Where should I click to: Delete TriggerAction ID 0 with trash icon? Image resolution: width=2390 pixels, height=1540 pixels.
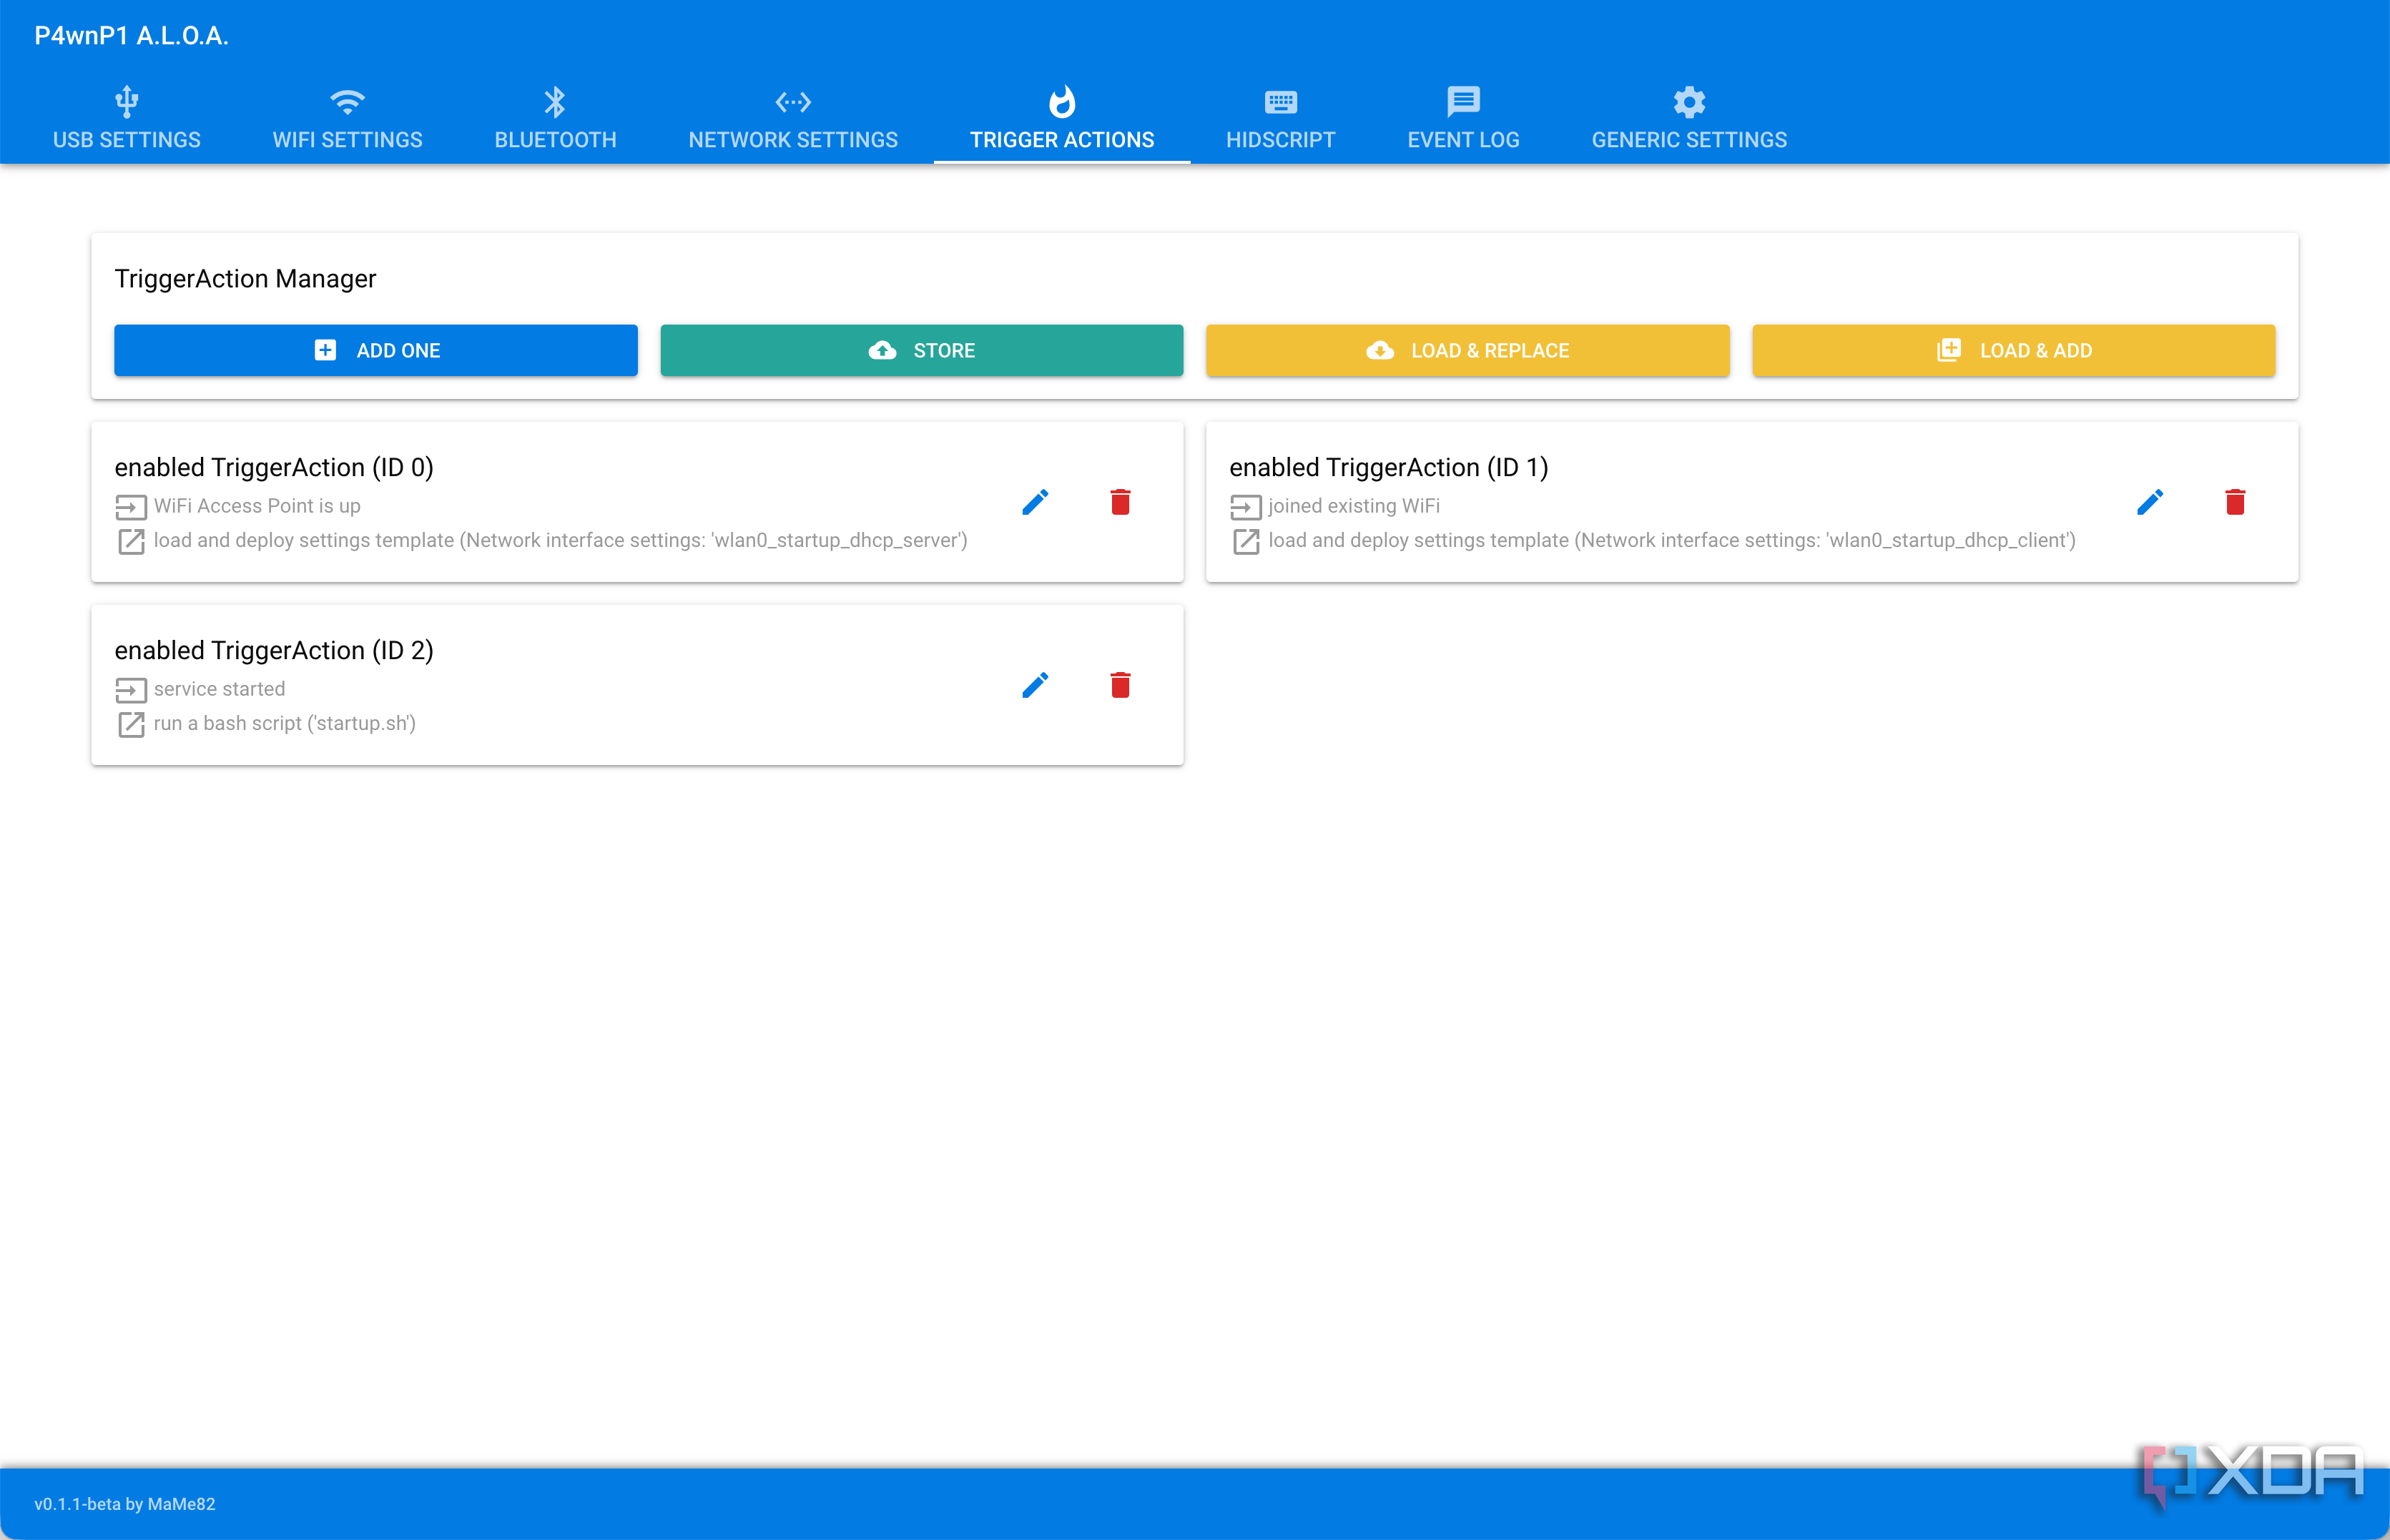[1120, 502]
